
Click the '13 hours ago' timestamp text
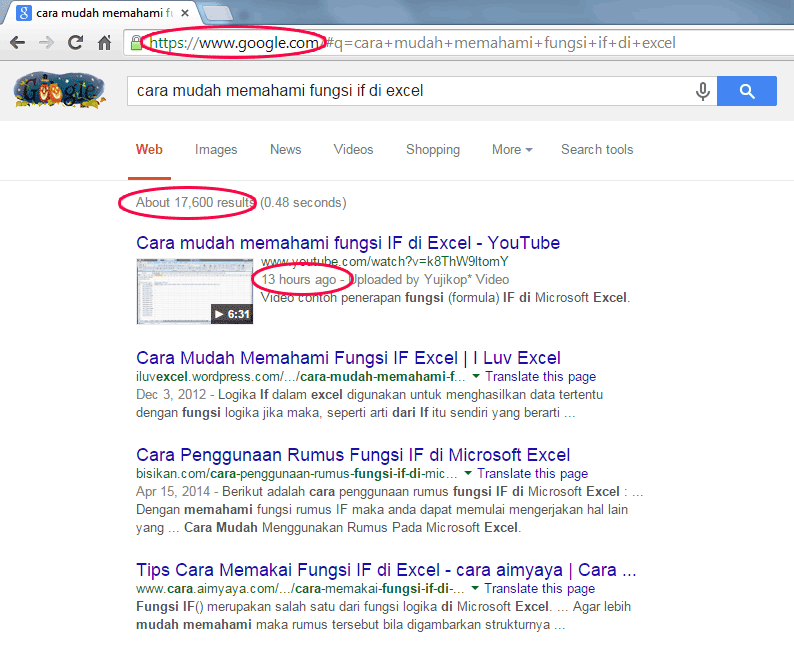click(299, 280)
